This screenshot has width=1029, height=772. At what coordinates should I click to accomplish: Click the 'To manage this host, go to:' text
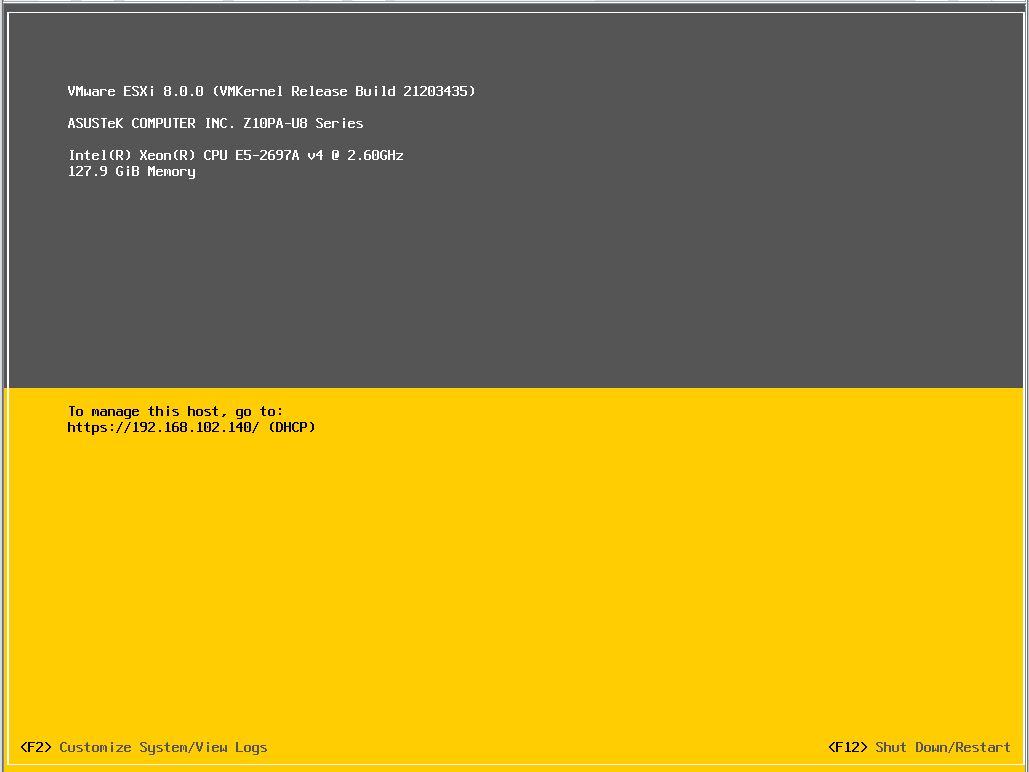(175, 412)
